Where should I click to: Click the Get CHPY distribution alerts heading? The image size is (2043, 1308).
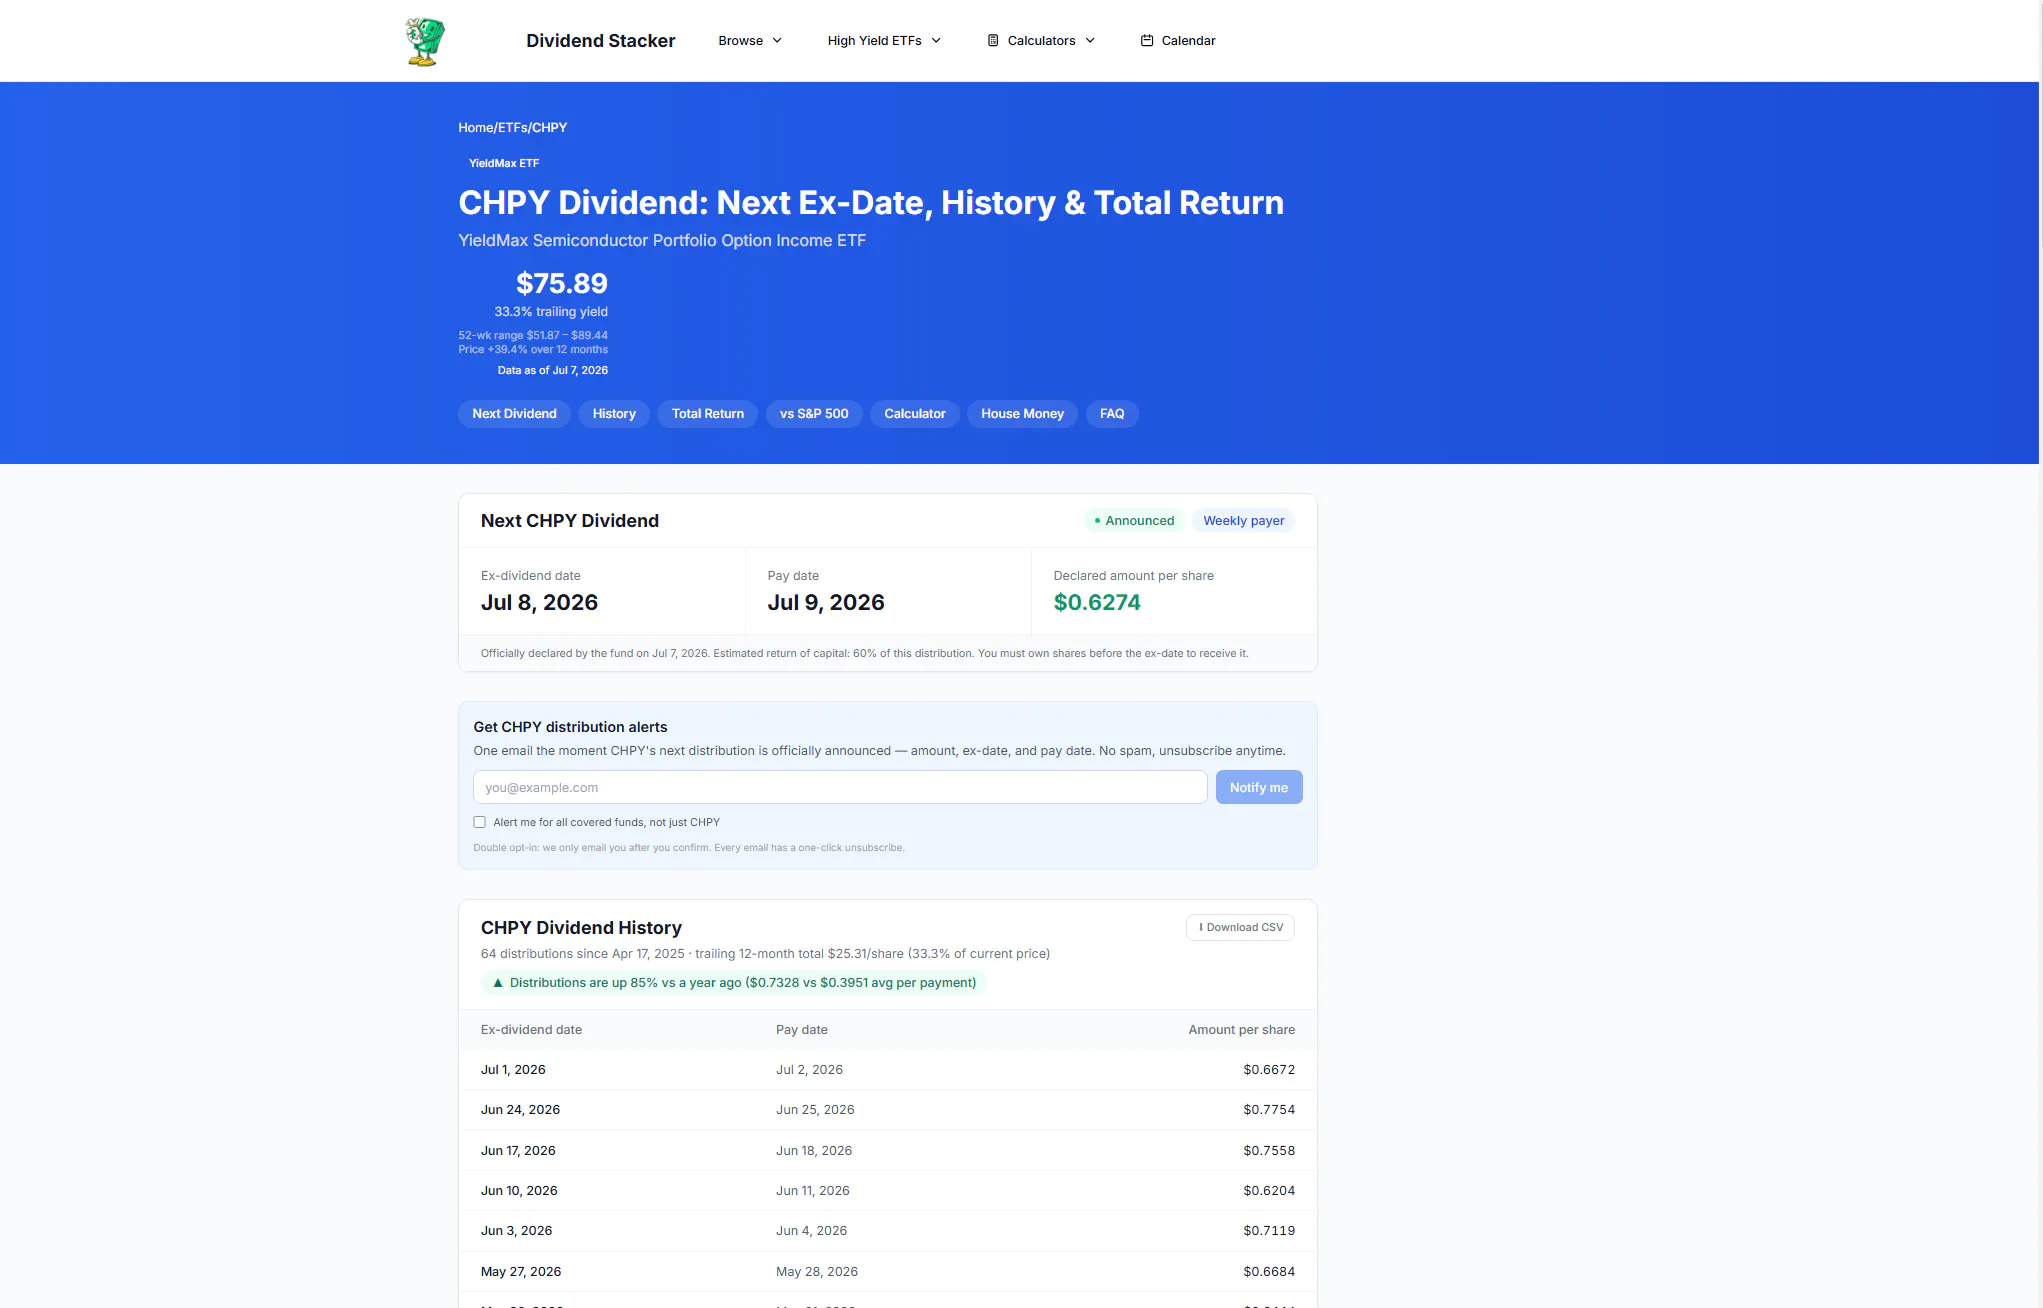coord(570,727)
